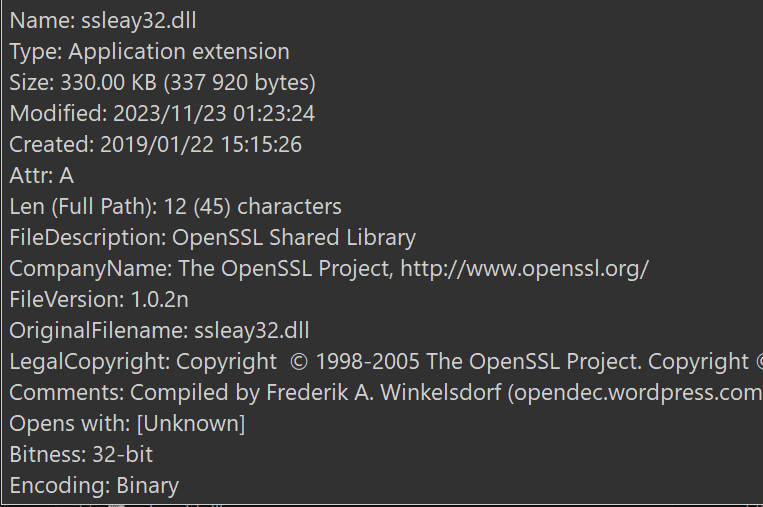The width and height of the screenshot is (763, 507).
Task: Click the Name: ssleay32.dll line
Action: (110, 20)
